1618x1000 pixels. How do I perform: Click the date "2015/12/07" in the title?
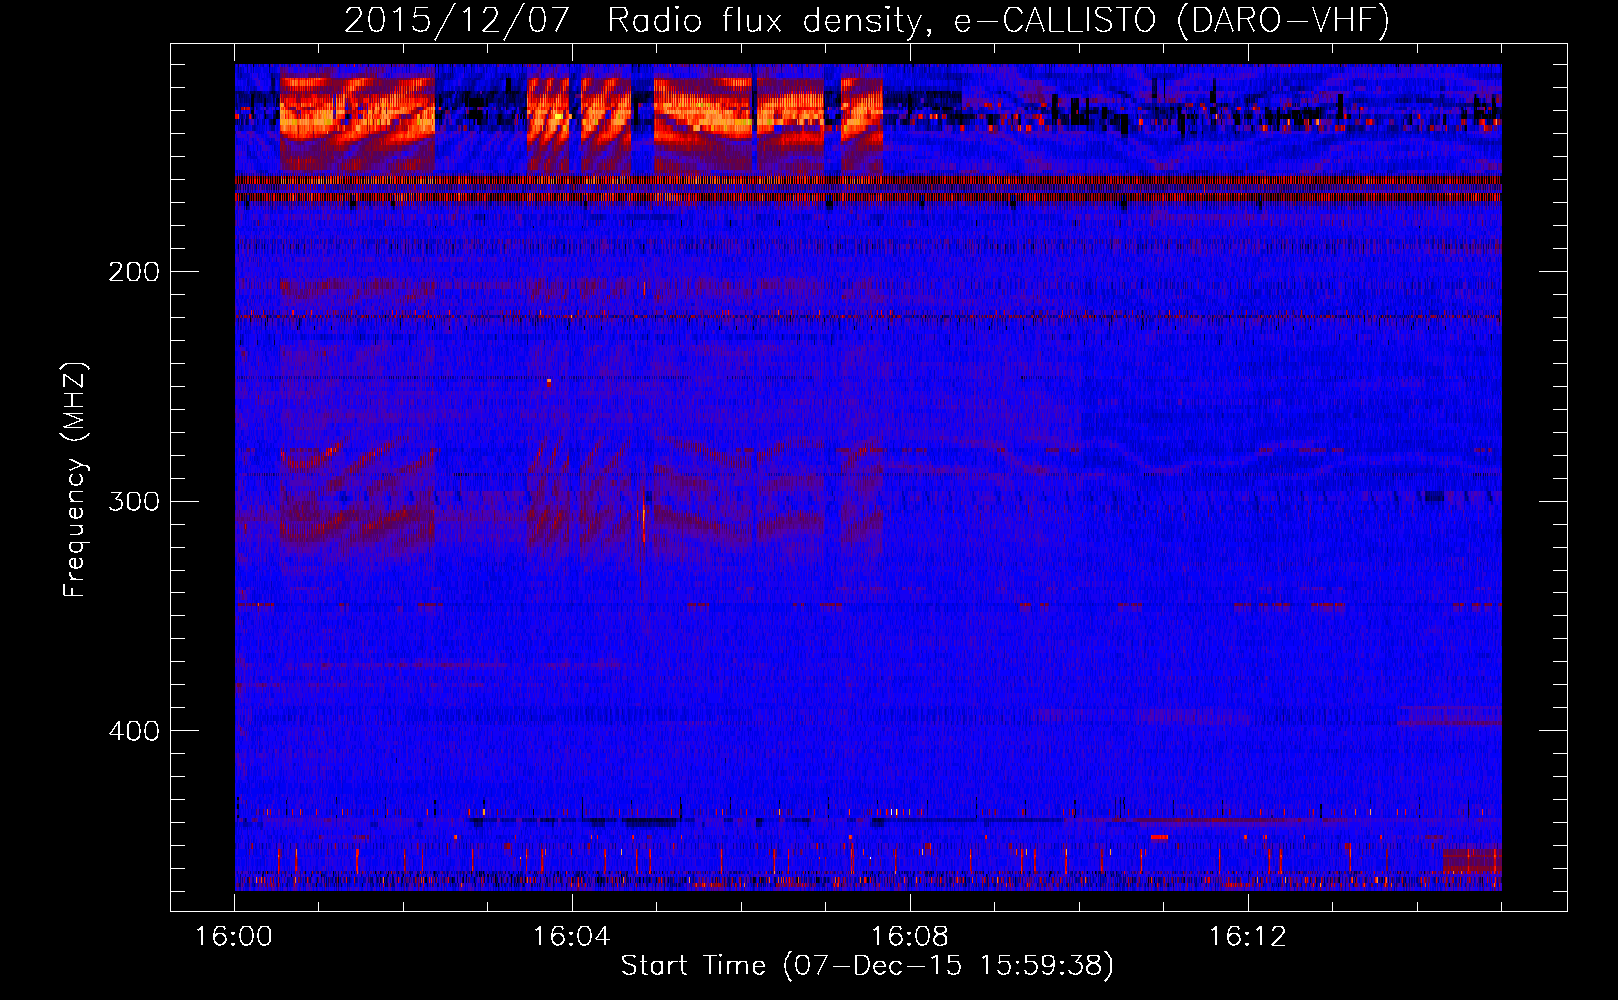(x=457, y=21)
